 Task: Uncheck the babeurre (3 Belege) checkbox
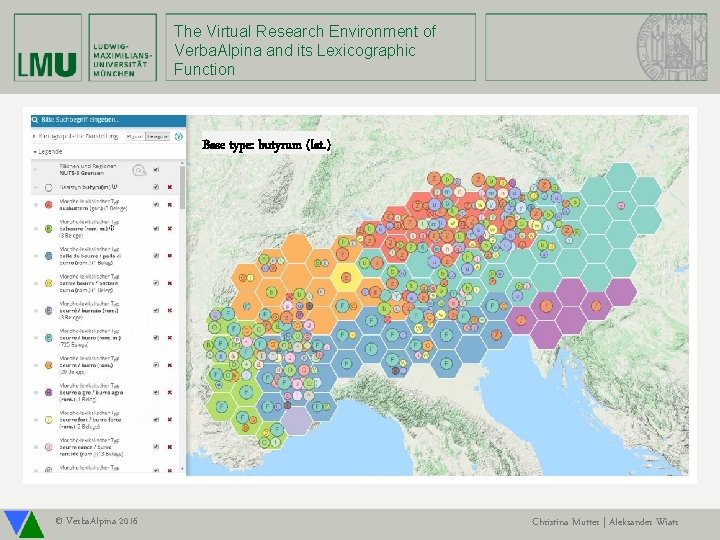point(156,228)
